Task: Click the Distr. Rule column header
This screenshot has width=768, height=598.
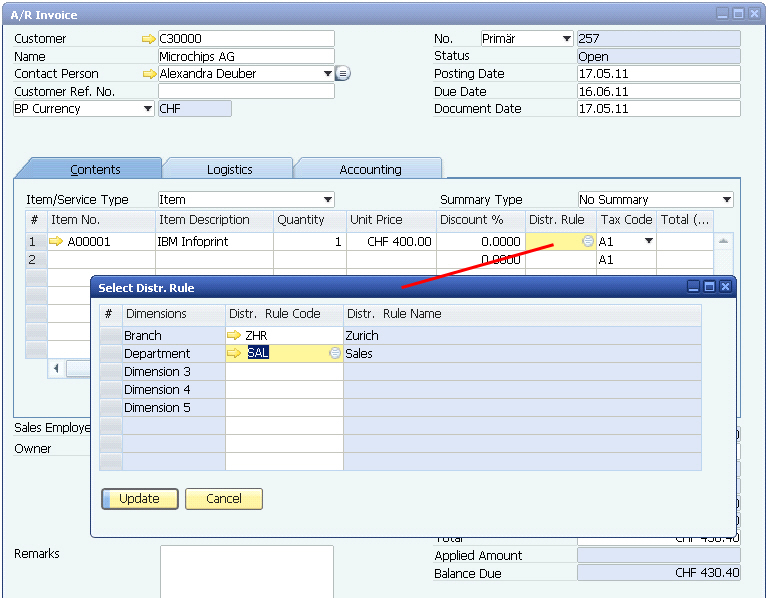Action: (561, 220)
